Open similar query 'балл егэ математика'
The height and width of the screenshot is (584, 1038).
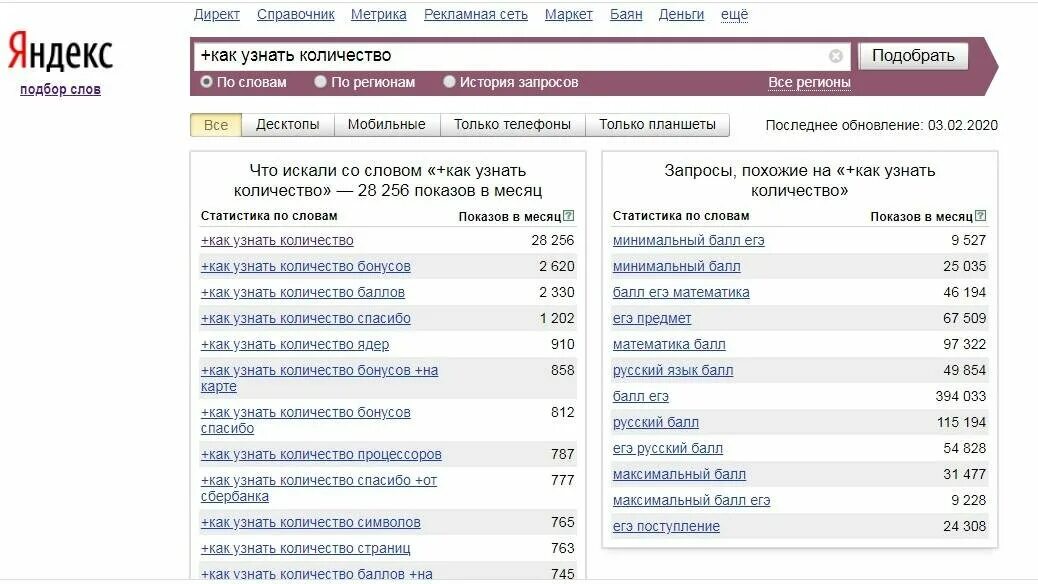click(681, 292)
